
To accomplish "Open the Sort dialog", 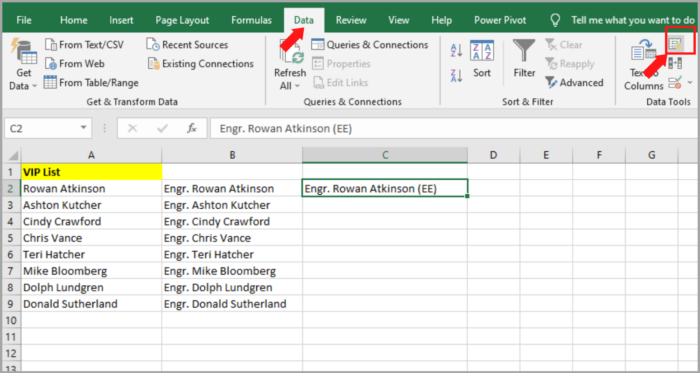I will 482,58.
